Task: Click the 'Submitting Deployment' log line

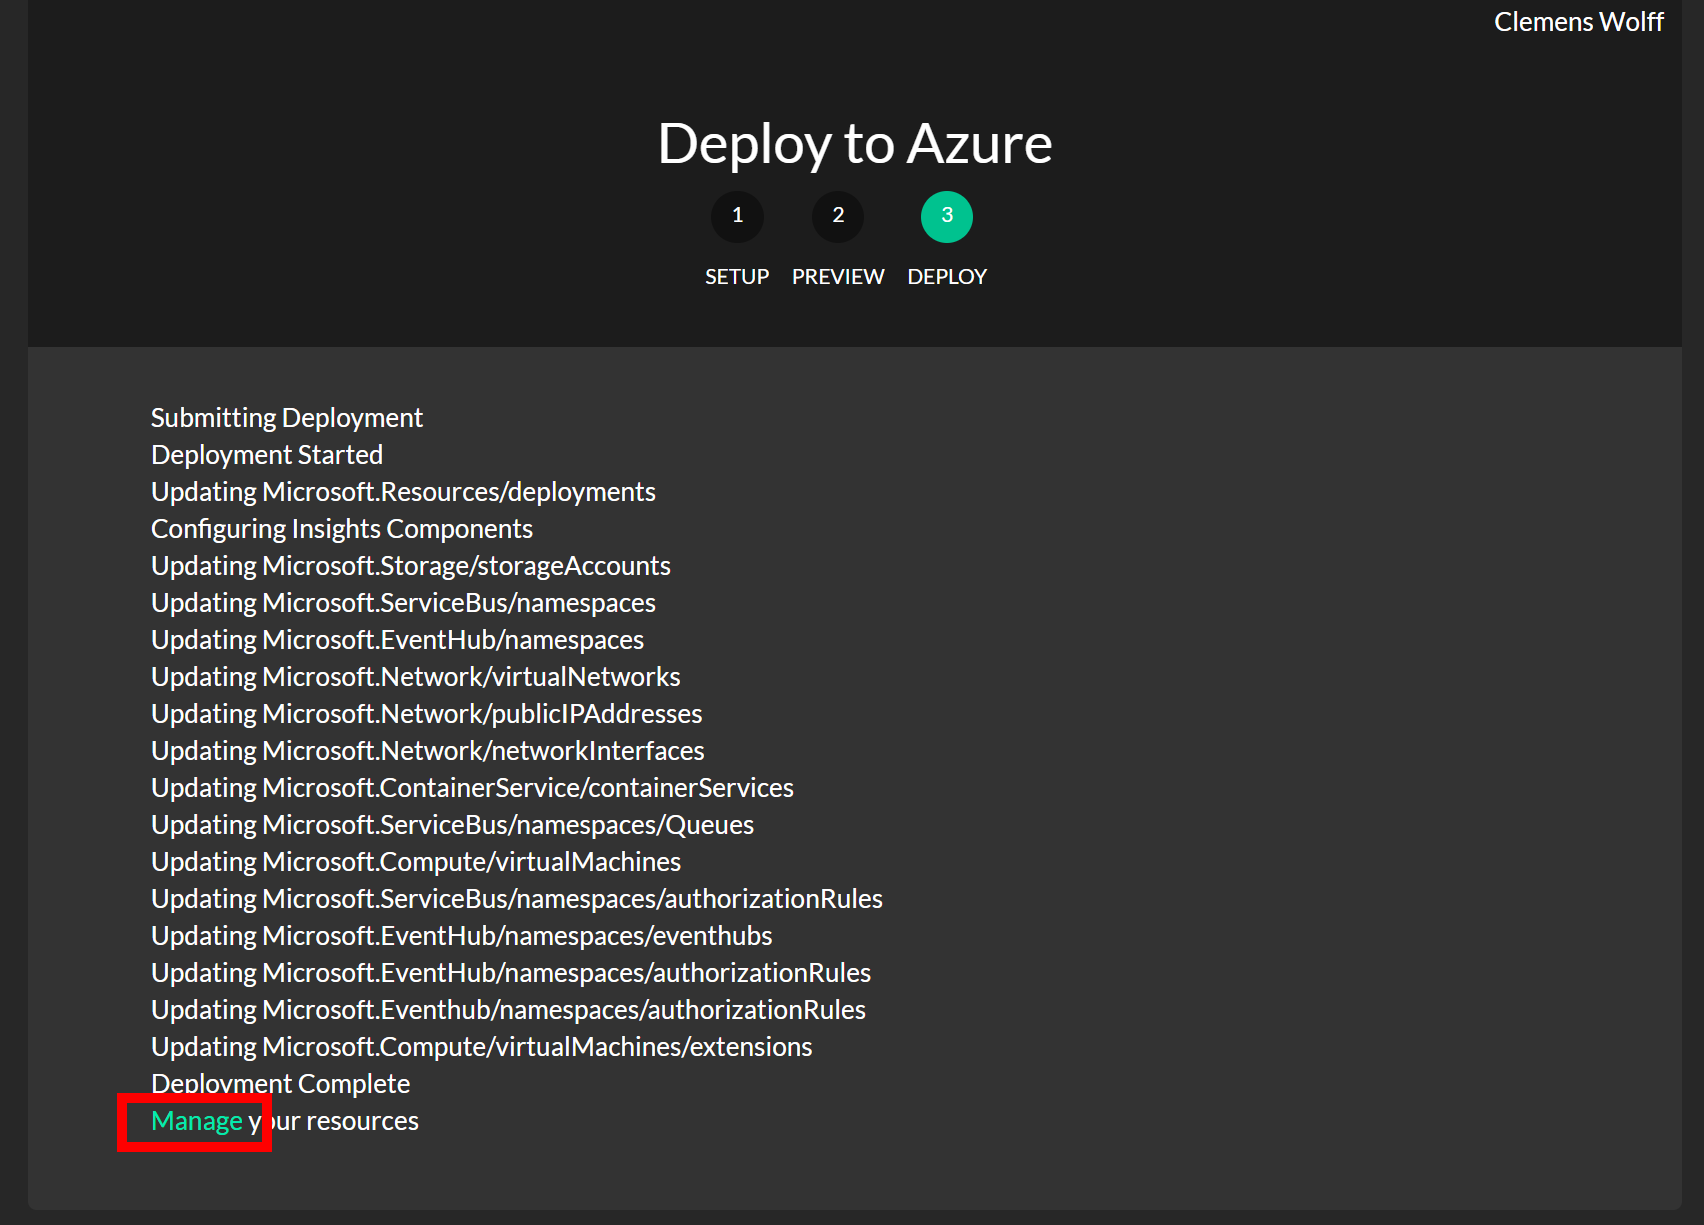Action: (x=287, y=418)
